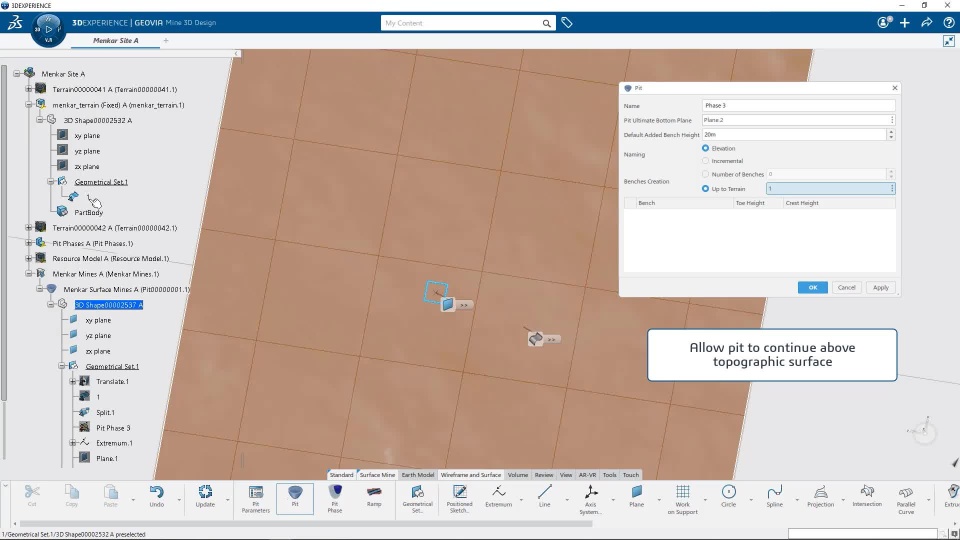The height and width of the screenshot is (540, 960).
Task: Open the user profile icon
Action: tap(884, 23)
